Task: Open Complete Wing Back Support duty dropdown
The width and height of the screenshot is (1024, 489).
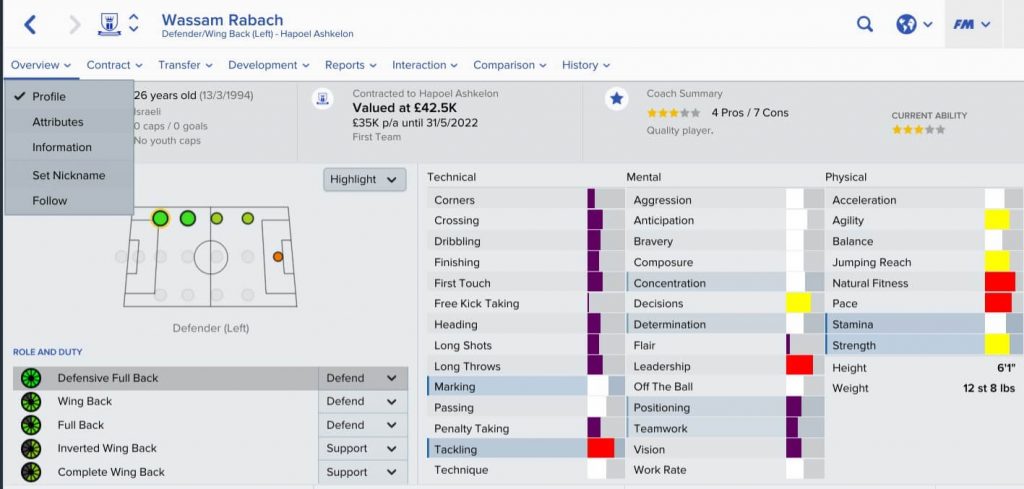Action: 362,472
